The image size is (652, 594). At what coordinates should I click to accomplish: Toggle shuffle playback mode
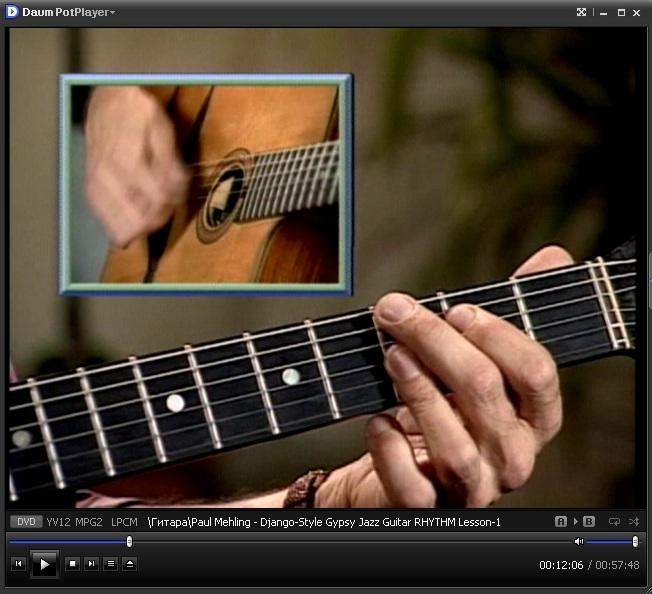633,521
